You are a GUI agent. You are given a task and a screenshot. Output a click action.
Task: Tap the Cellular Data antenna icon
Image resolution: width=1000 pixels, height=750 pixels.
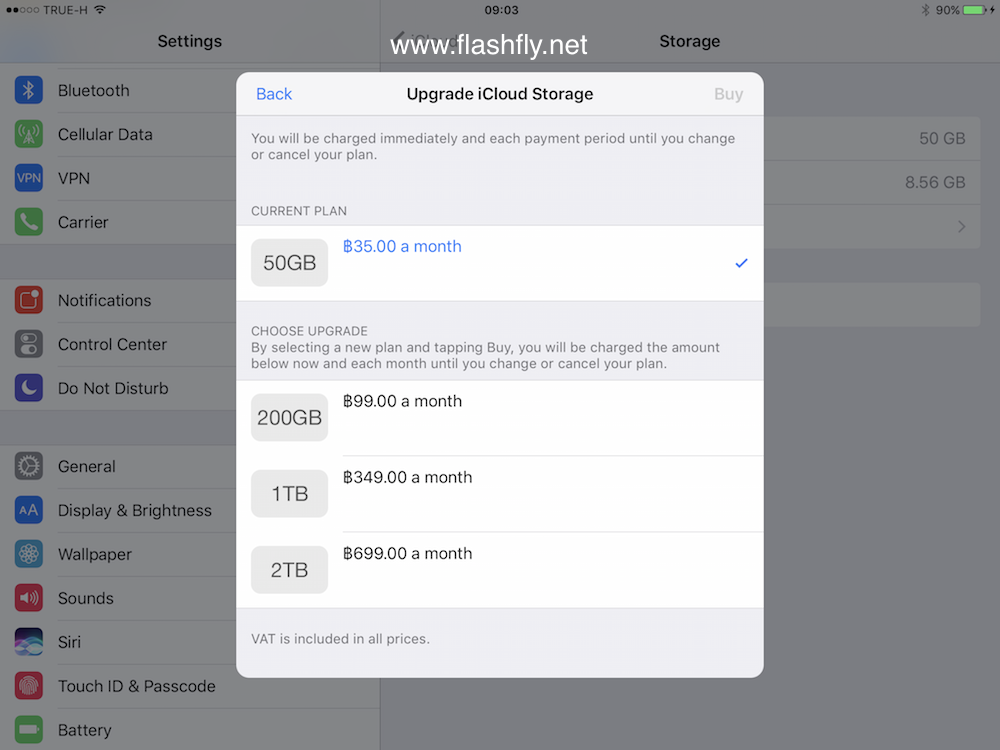[x=29, y=134]
